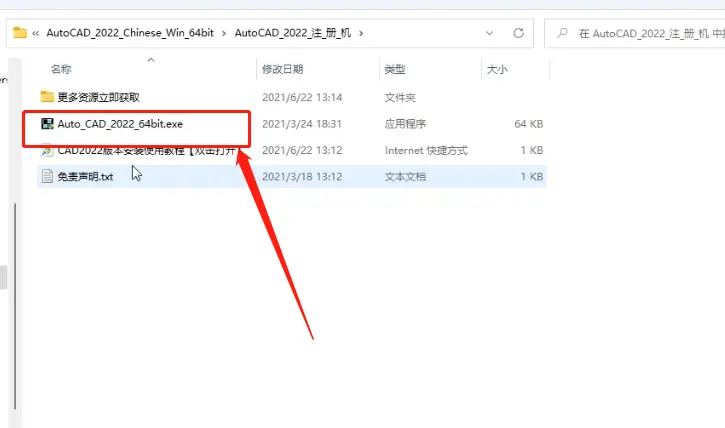Screen dimensions: 725x428
Task: Click the Auto_CAD_2022_64bit.exe application icon
Action: tap(47, 123)
